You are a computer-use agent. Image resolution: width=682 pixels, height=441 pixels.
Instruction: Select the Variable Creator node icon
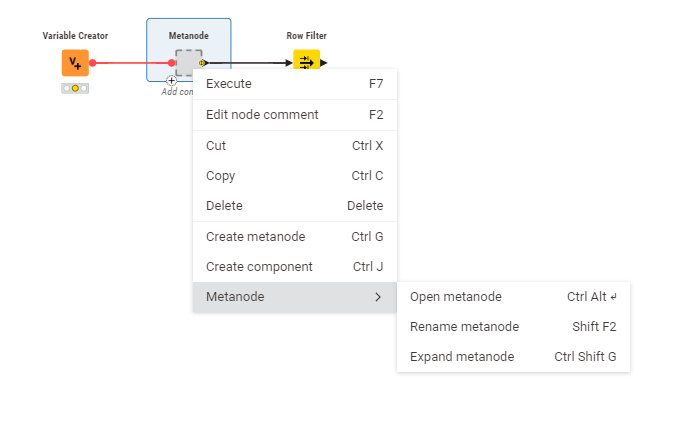click(75, 63)
